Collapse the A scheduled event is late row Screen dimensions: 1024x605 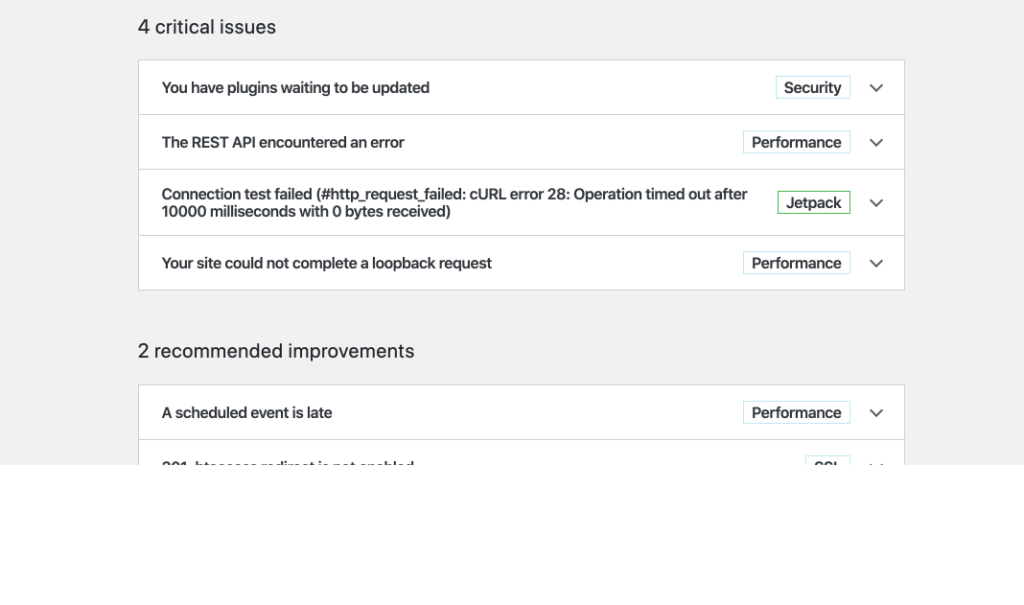click(876, 412)
